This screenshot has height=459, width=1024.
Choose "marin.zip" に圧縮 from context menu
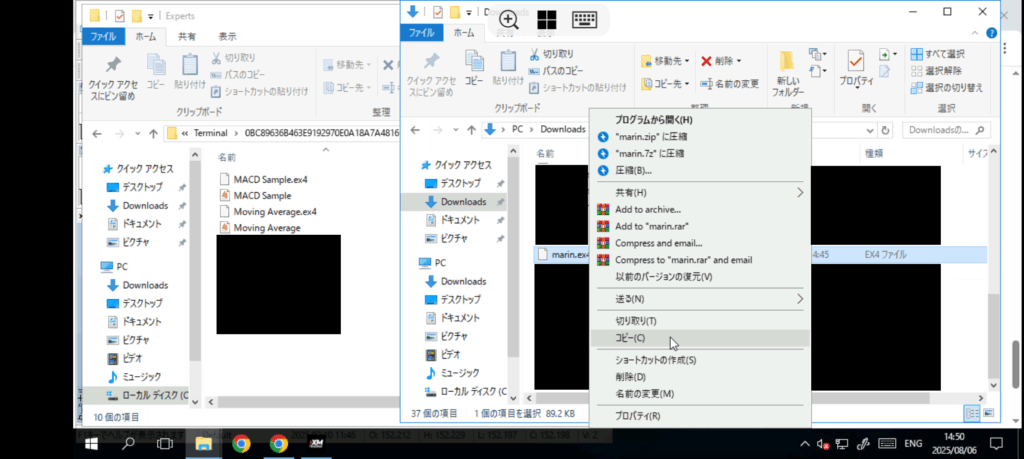click(x=651, y=137)
